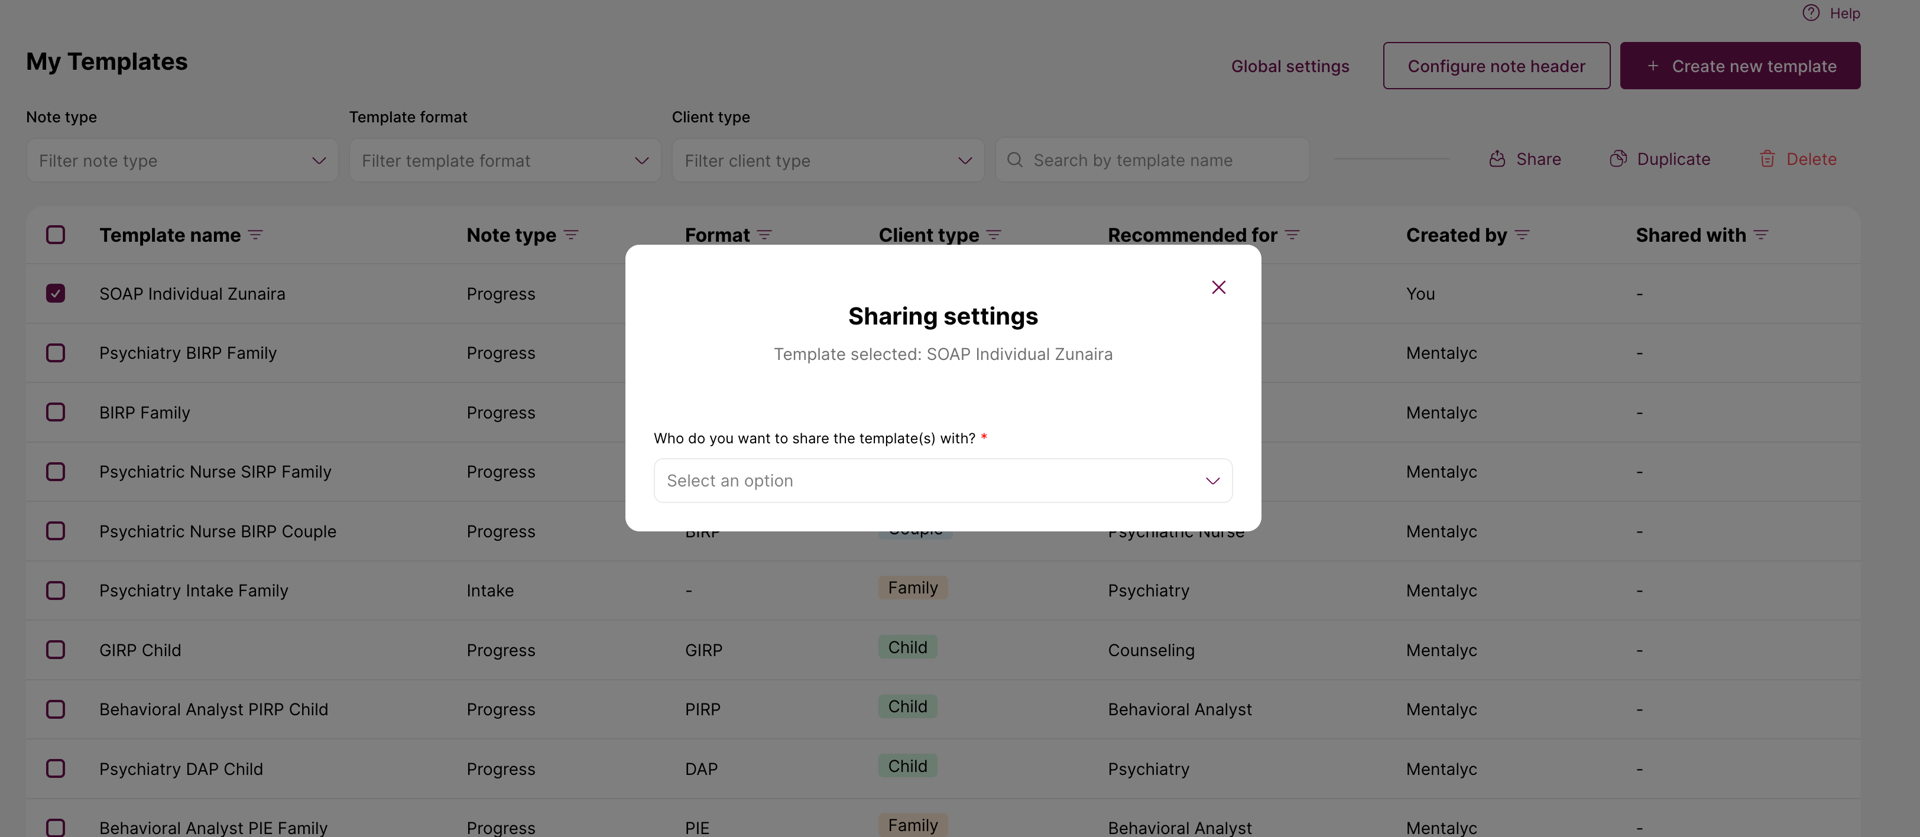The height and width of the screenshot is (837, 1920).
Task: Click the Delete trash icon
Action: coord(1767,159)
